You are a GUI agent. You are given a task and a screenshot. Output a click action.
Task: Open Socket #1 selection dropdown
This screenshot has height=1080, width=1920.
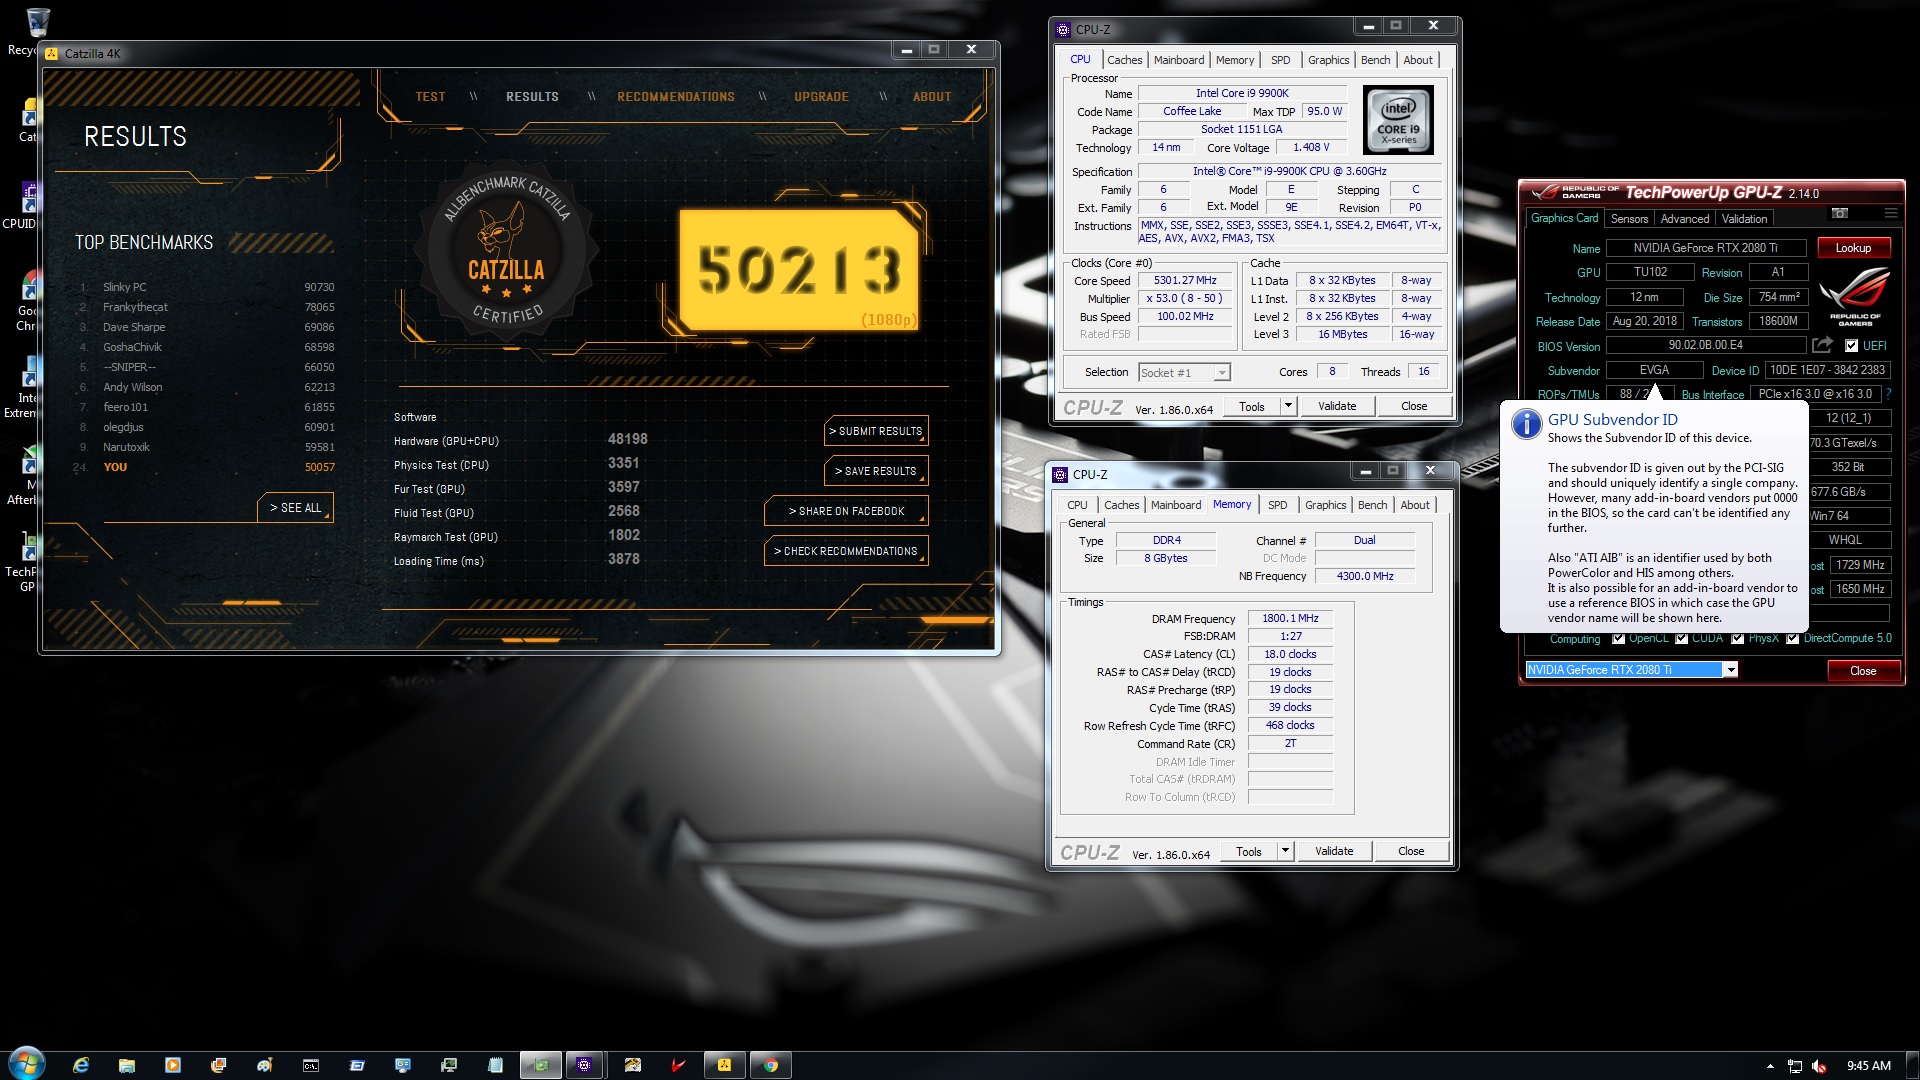coord(1221,373)
